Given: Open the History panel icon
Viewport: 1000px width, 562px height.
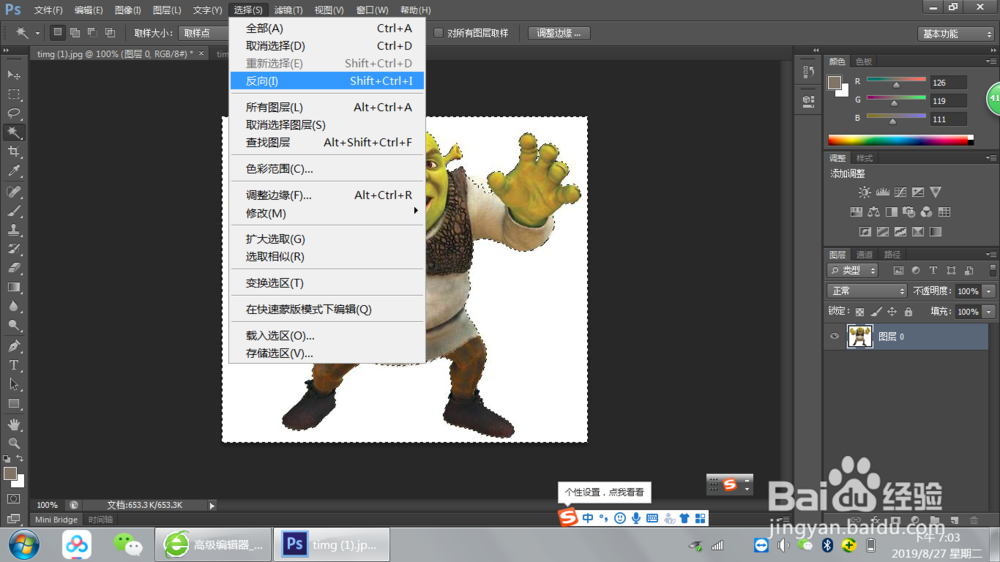Looking at the screenshot, I should pos(808,71).
